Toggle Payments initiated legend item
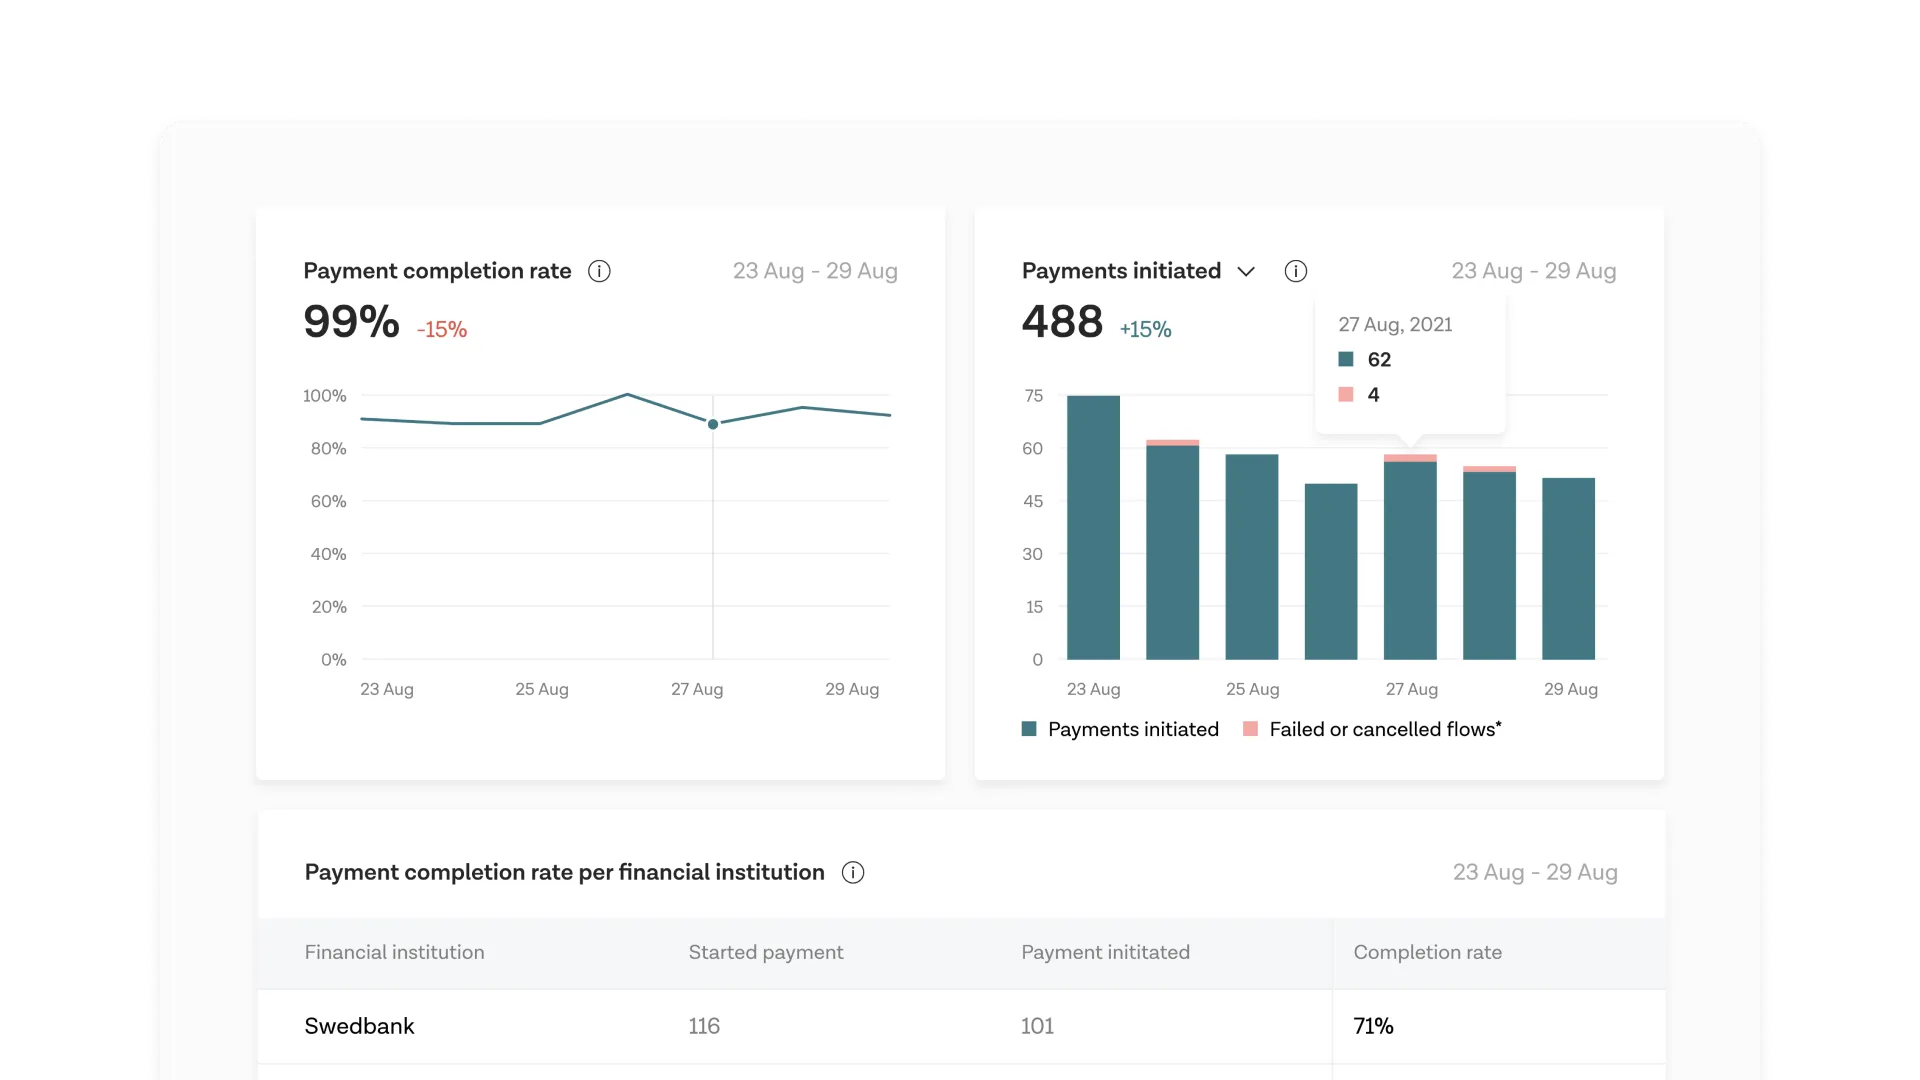This screenshot has width=1920, height=1080. 1133,730
